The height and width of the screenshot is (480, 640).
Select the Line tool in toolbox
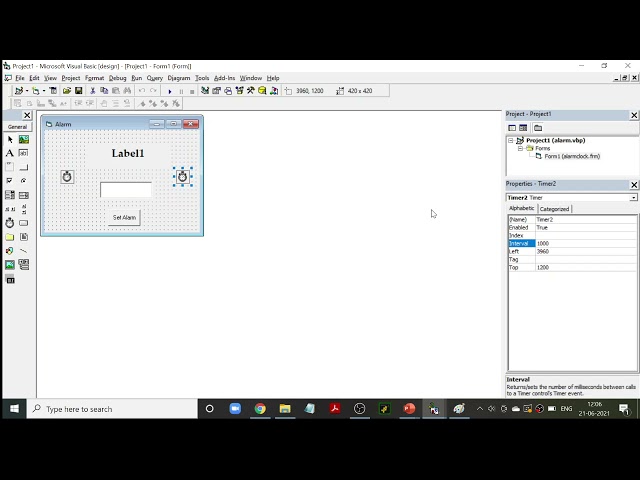click(24, 251)
